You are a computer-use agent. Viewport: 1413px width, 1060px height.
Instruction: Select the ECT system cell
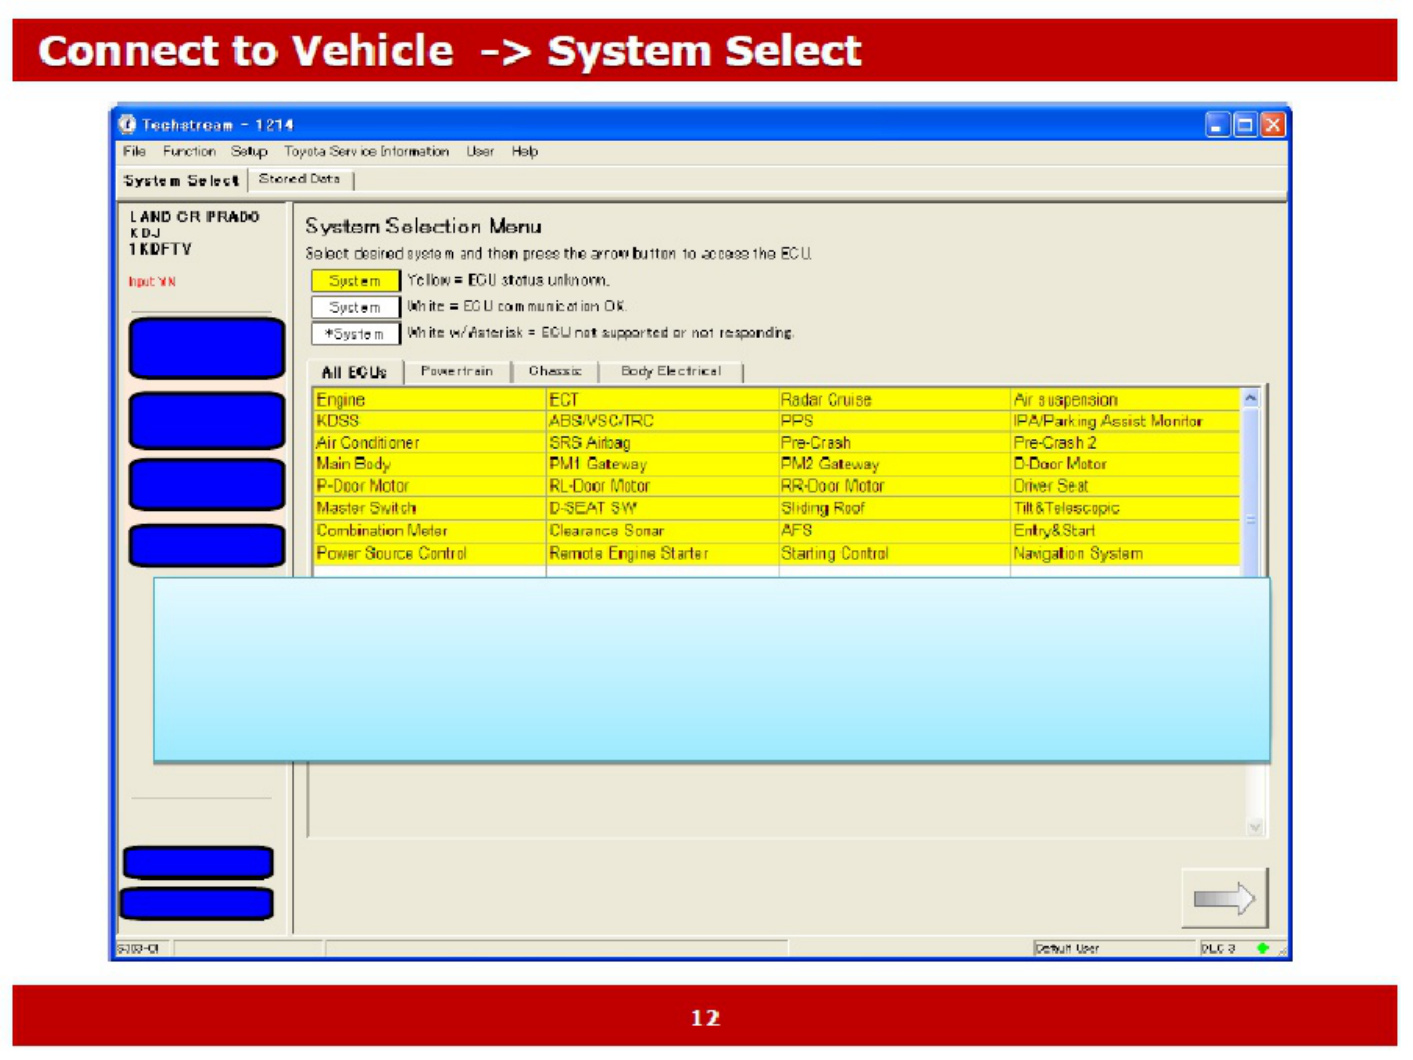click(662, 400)
